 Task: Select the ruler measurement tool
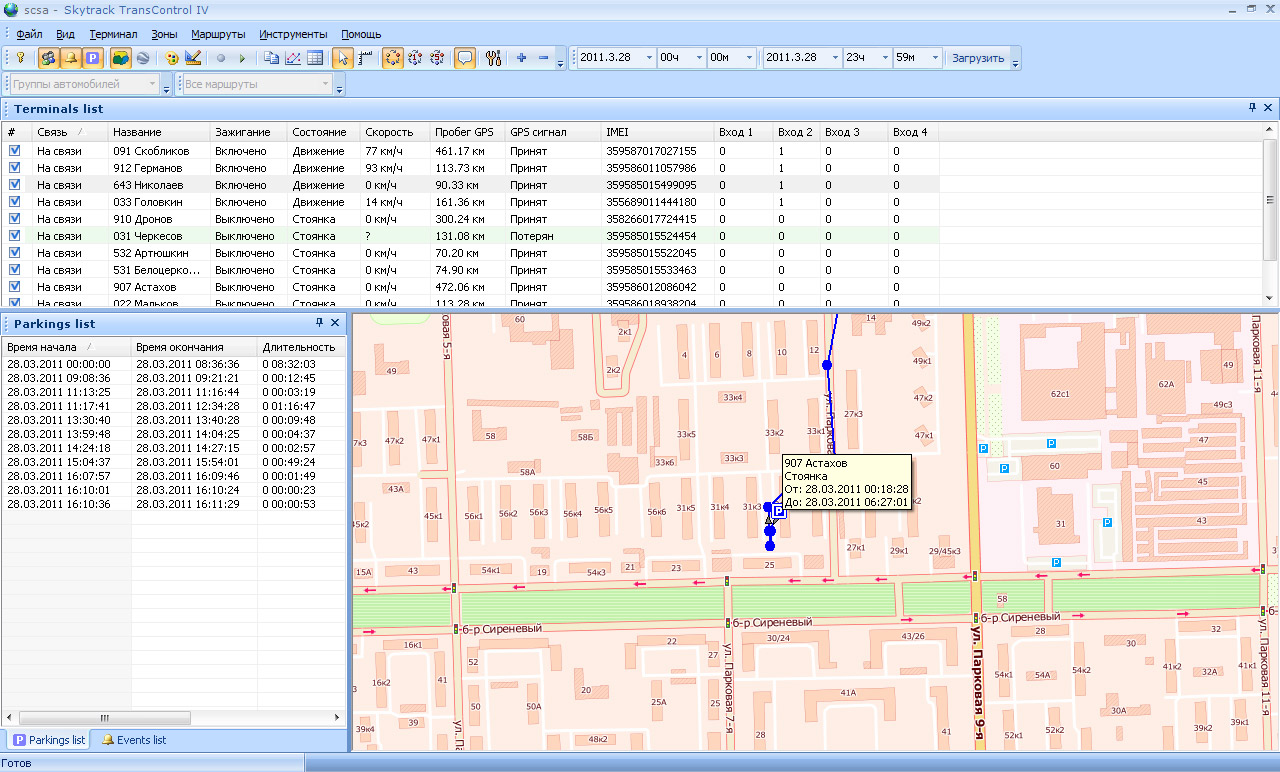tap(364, 58)
